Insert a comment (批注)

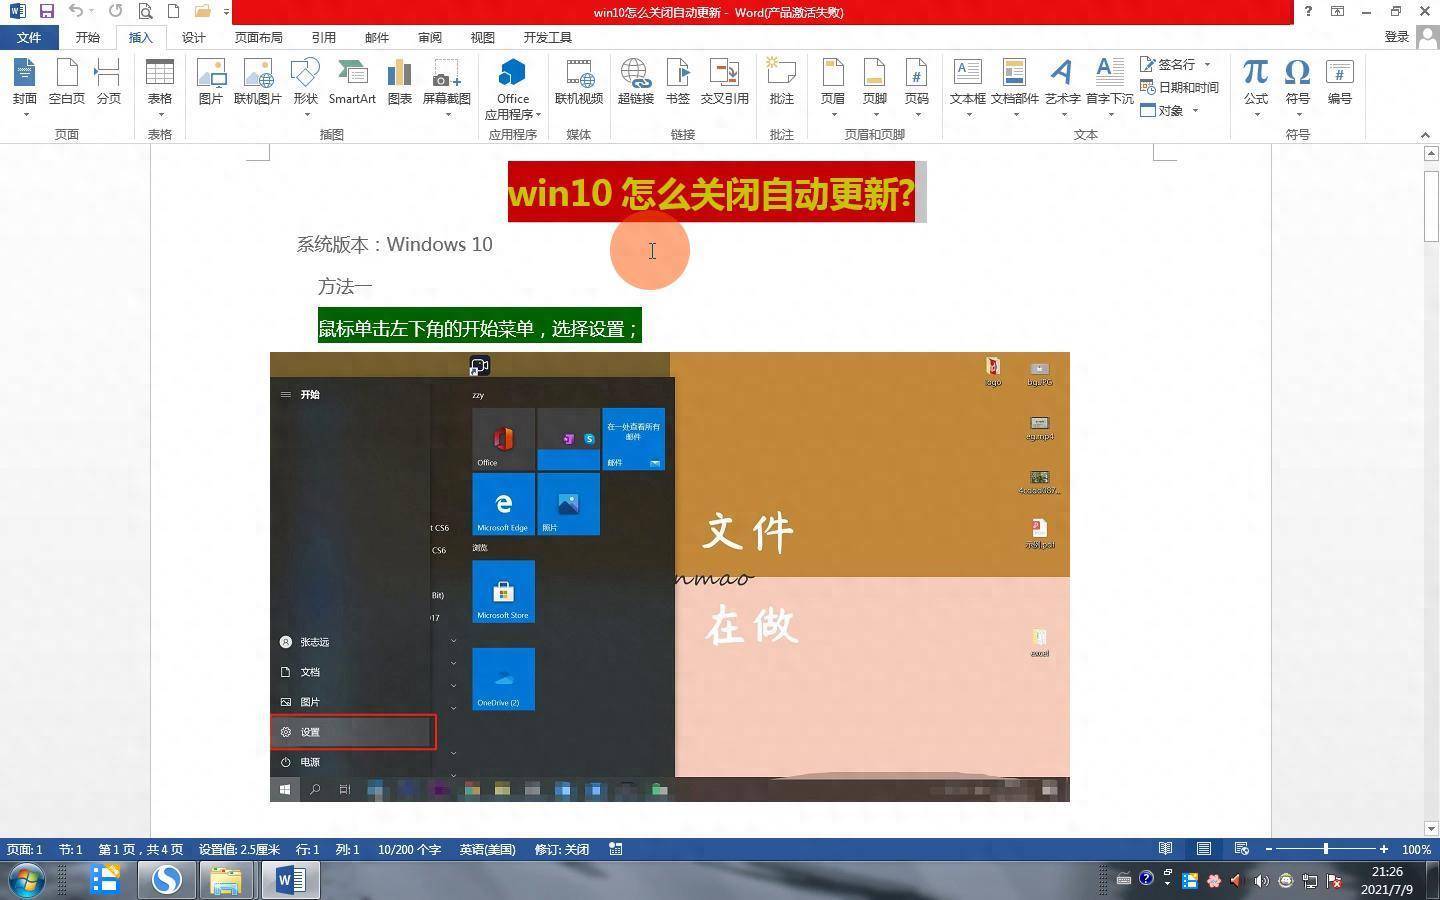click(781, 82)
